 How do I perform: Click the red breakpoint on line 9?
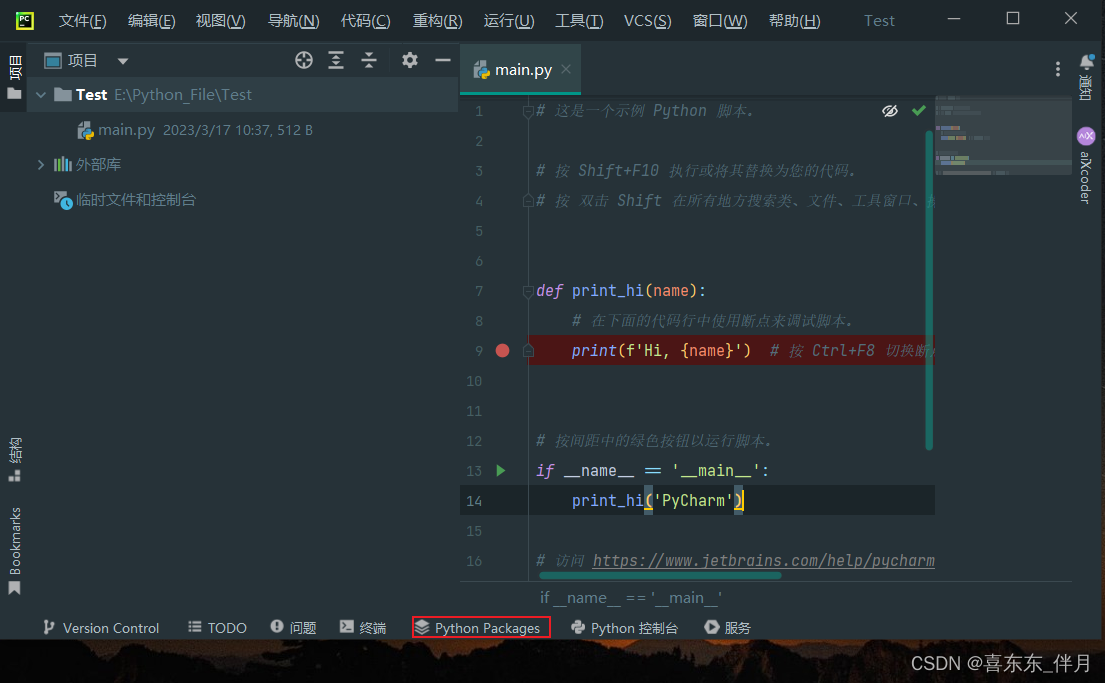(x=501, y=350)
